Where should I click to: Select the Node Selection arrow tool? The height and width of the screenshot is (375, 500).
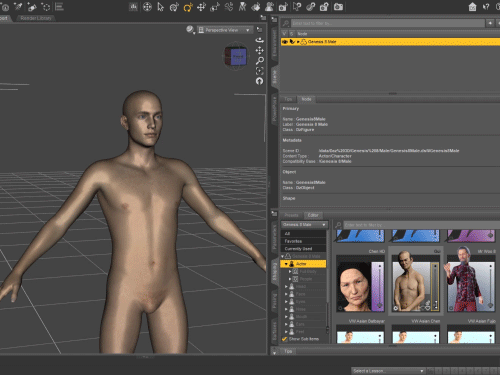[x=161, y=7]
